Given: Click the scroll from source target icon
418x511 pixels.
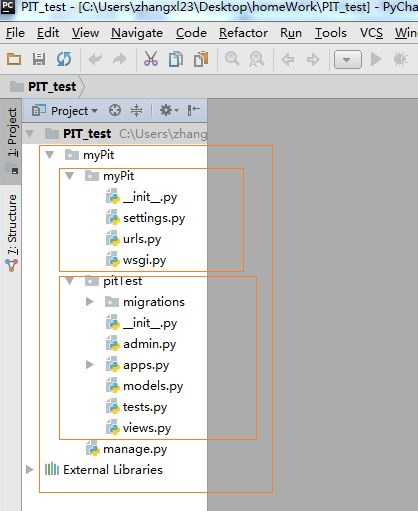Looking at the screenshot, I should click(x=115, y=110).
